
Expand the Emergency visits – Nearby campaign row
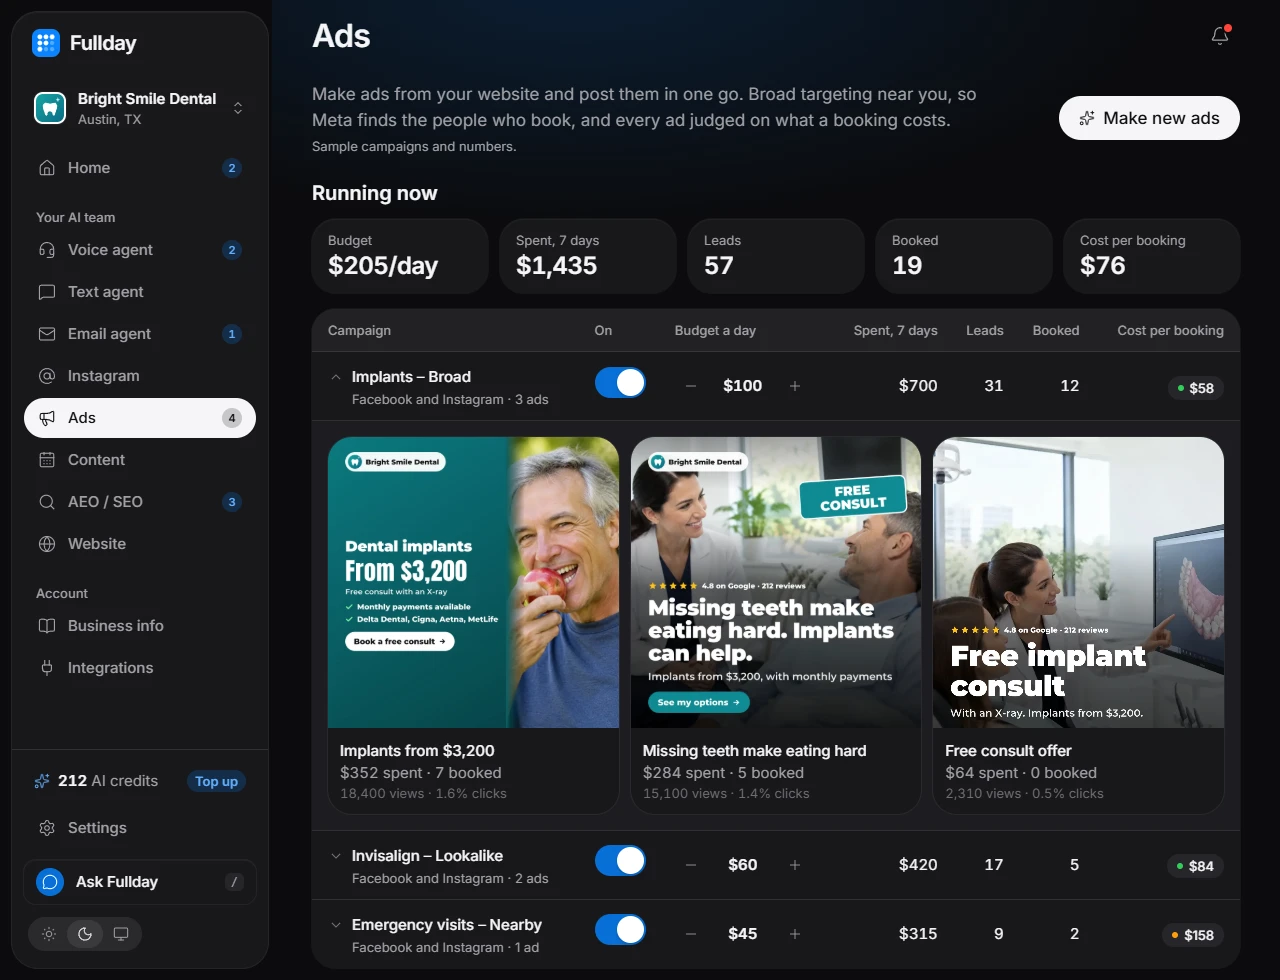pyautogui.click(x=336, y=925)
